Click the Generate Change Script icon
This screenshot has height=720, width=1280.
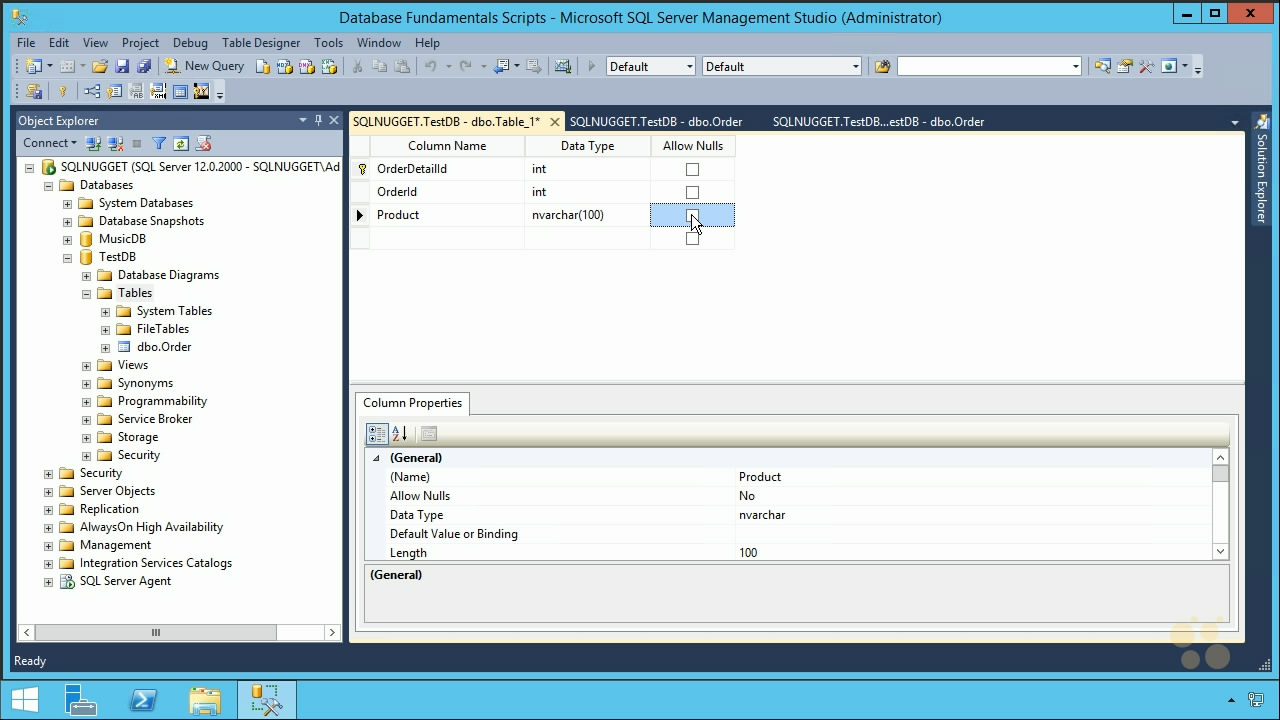click(x=34, y=92)
